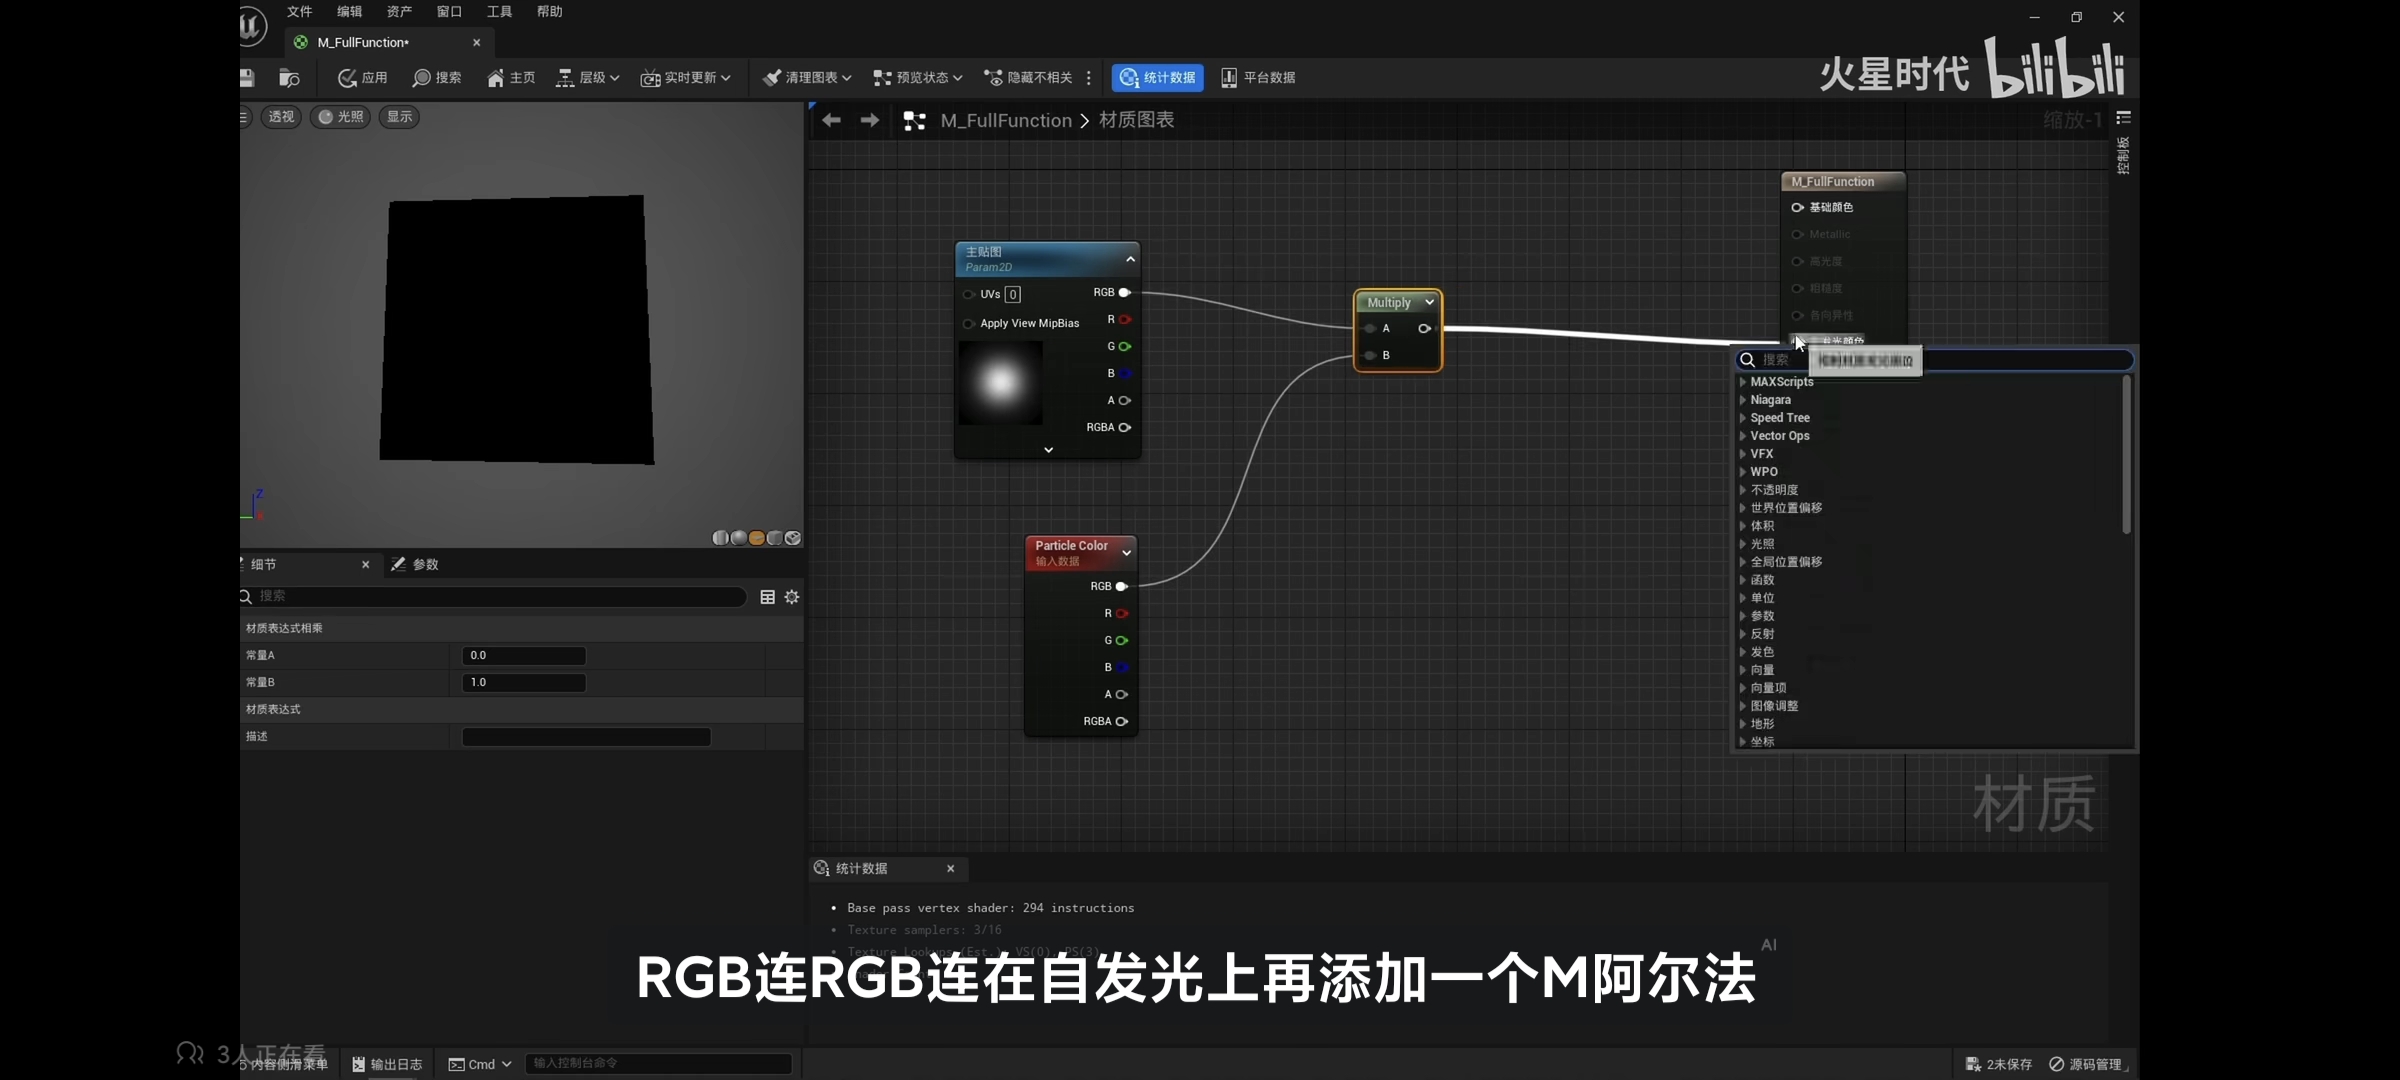Click the back arrow in graph breadcrumb

(831, 121)
